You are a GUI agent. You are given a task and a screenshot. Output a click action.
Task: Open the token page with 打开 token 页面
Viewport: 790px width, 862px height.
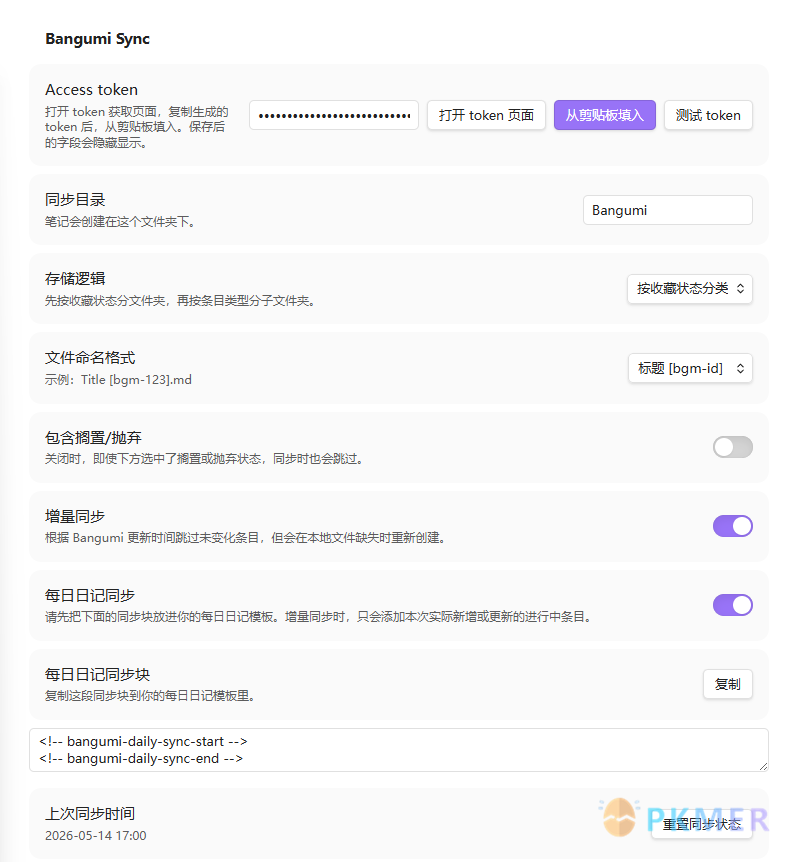pos(486,115)
